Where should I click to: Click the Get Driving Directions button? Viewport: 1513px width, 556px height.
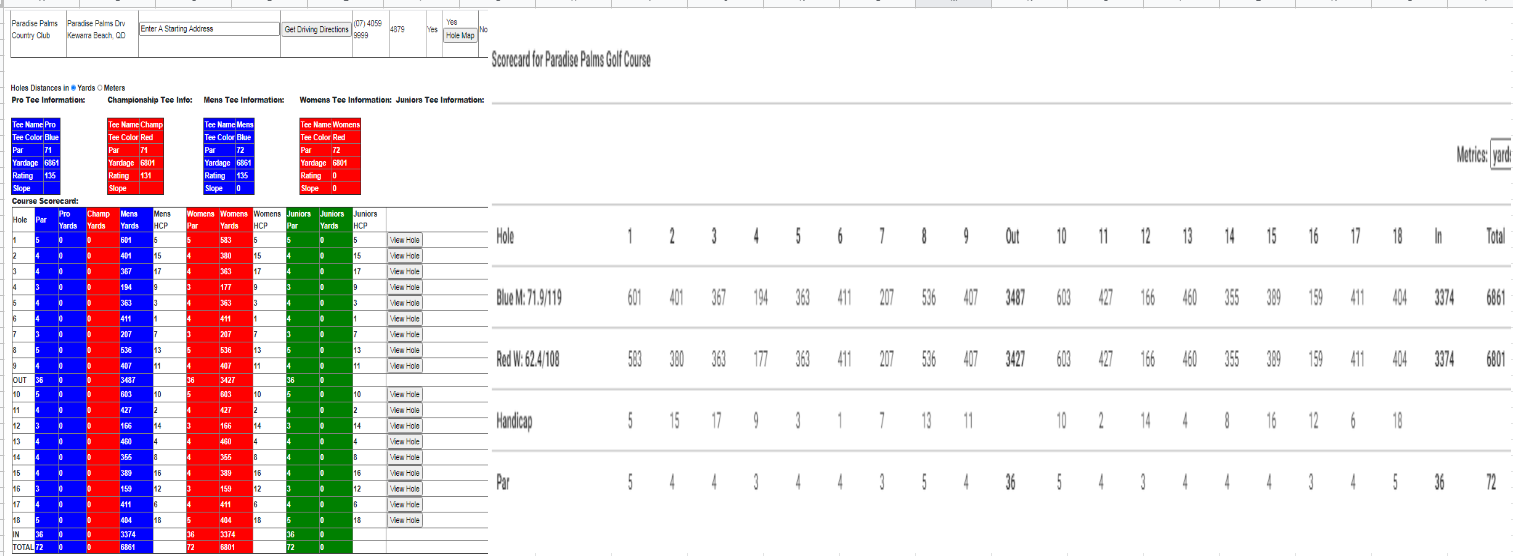(x=317, y=30)
